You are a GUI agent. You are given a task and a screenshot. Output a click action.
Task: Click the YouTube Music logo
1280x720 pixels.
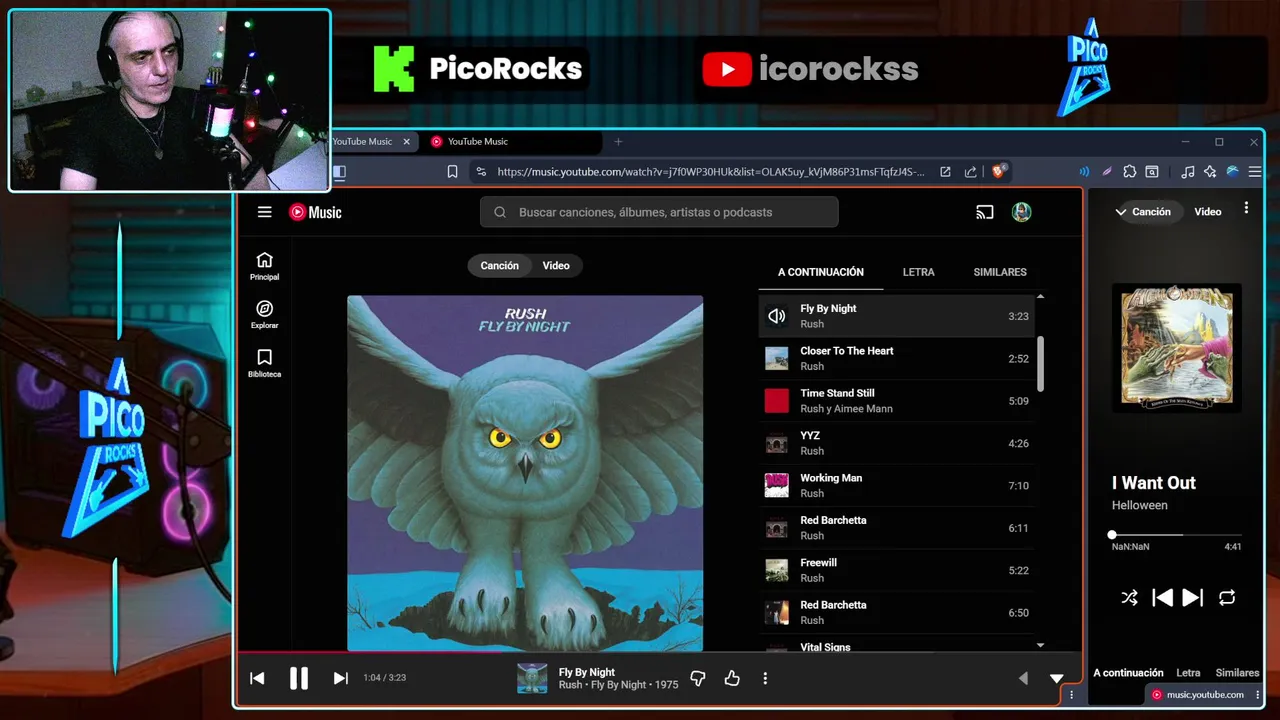click(x=315, y=212)
